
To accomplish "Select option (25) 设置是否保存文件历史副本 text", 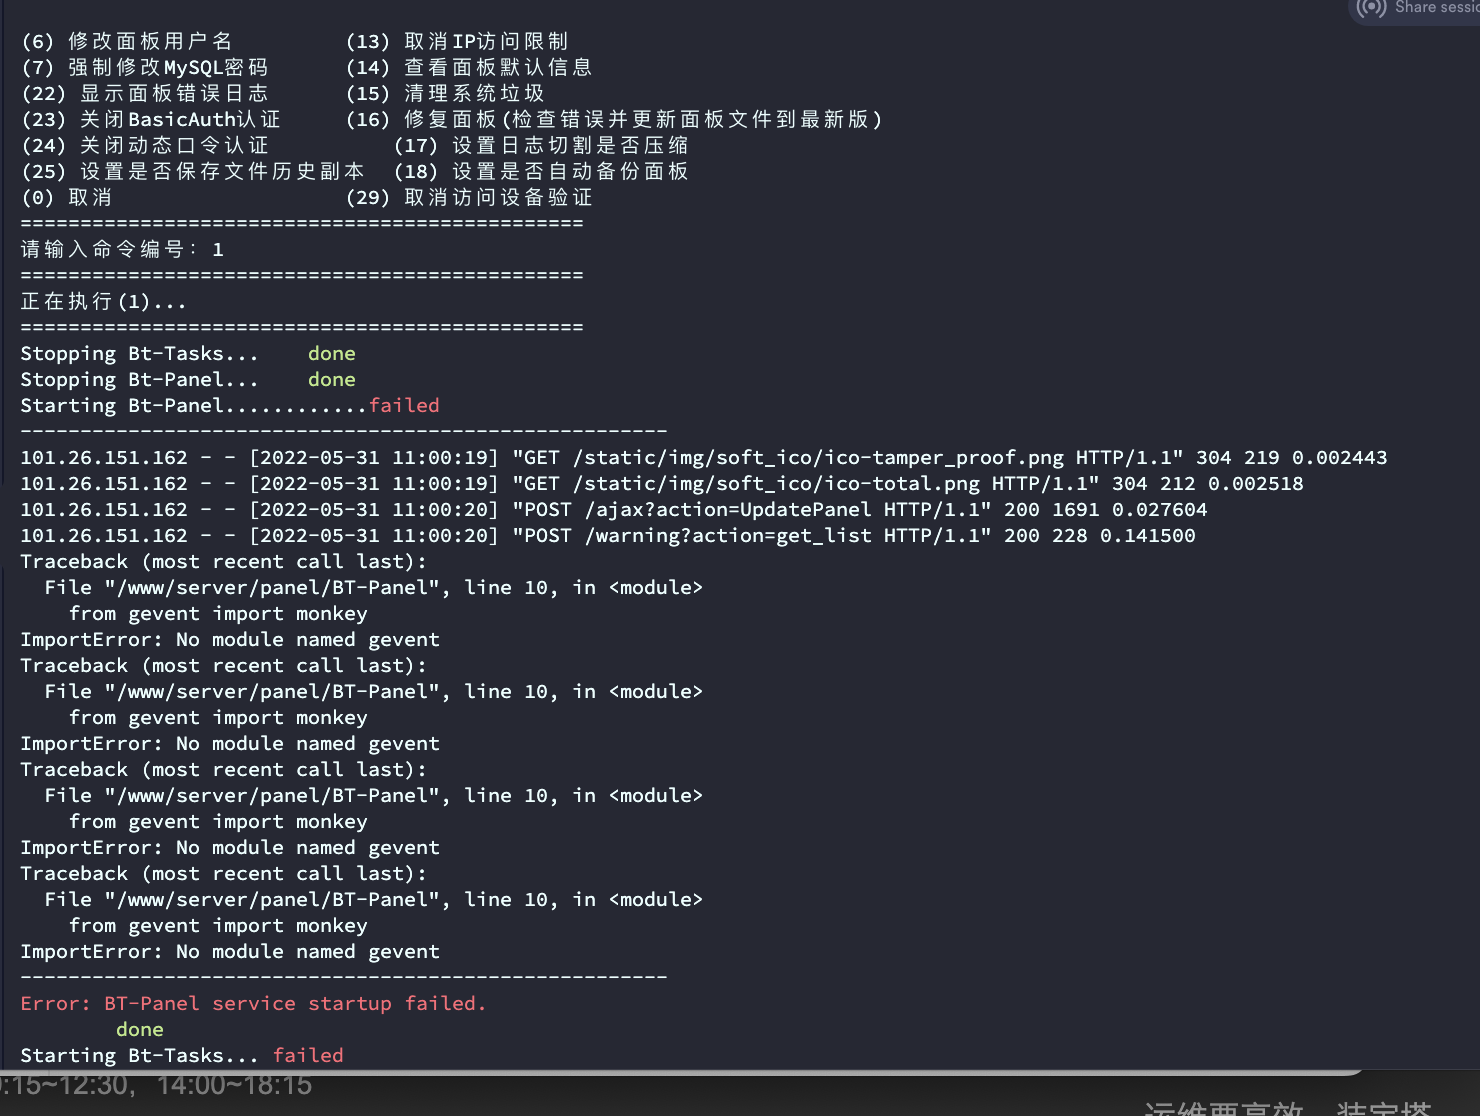I will tap(193, 171).
